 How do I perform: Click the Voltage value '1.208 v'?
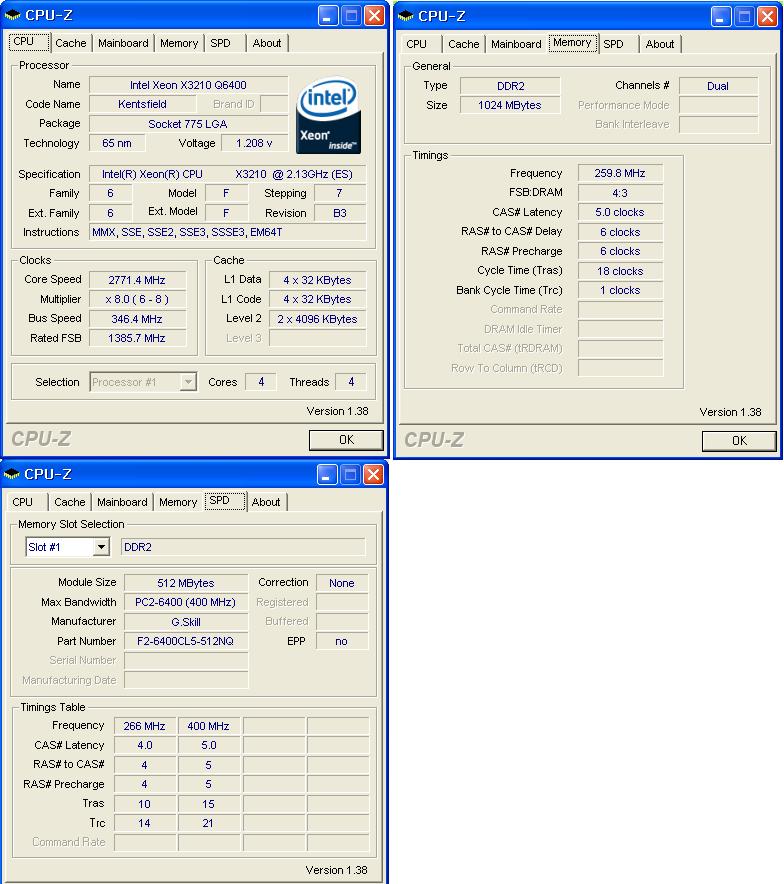(x=254, y=143)
